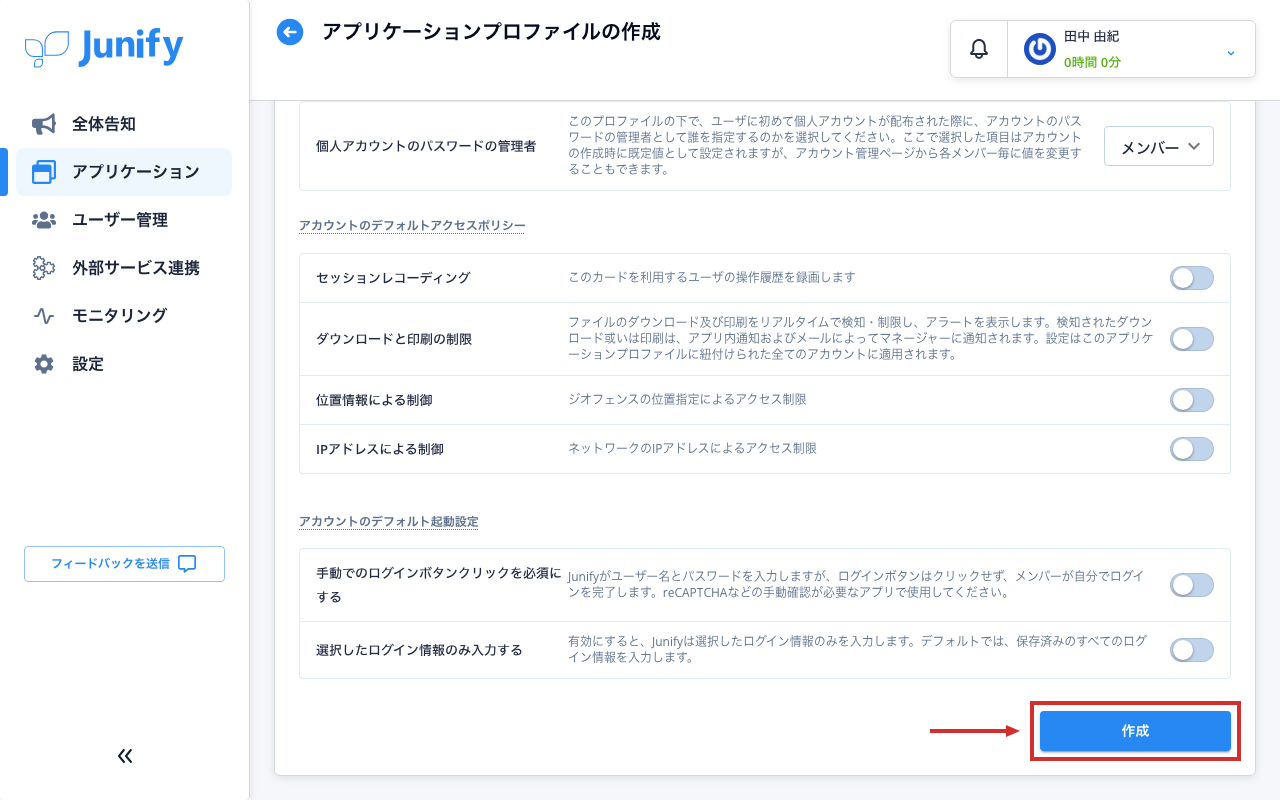Viewport: 1280px width, 800px height.
Task: Enable IPアドレスによる制御 switch
Action: 1192,449
